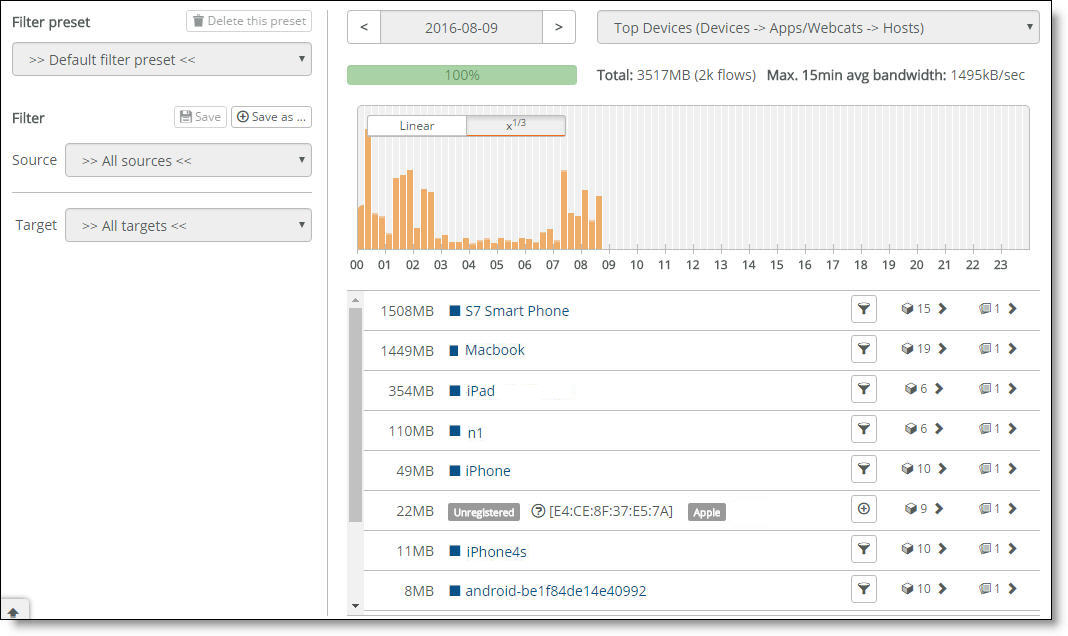Screen dimensions: 1068x636
Task: Click the question mark icon beside MAC address
Action: pyautogui.click(x=538, y=511)
